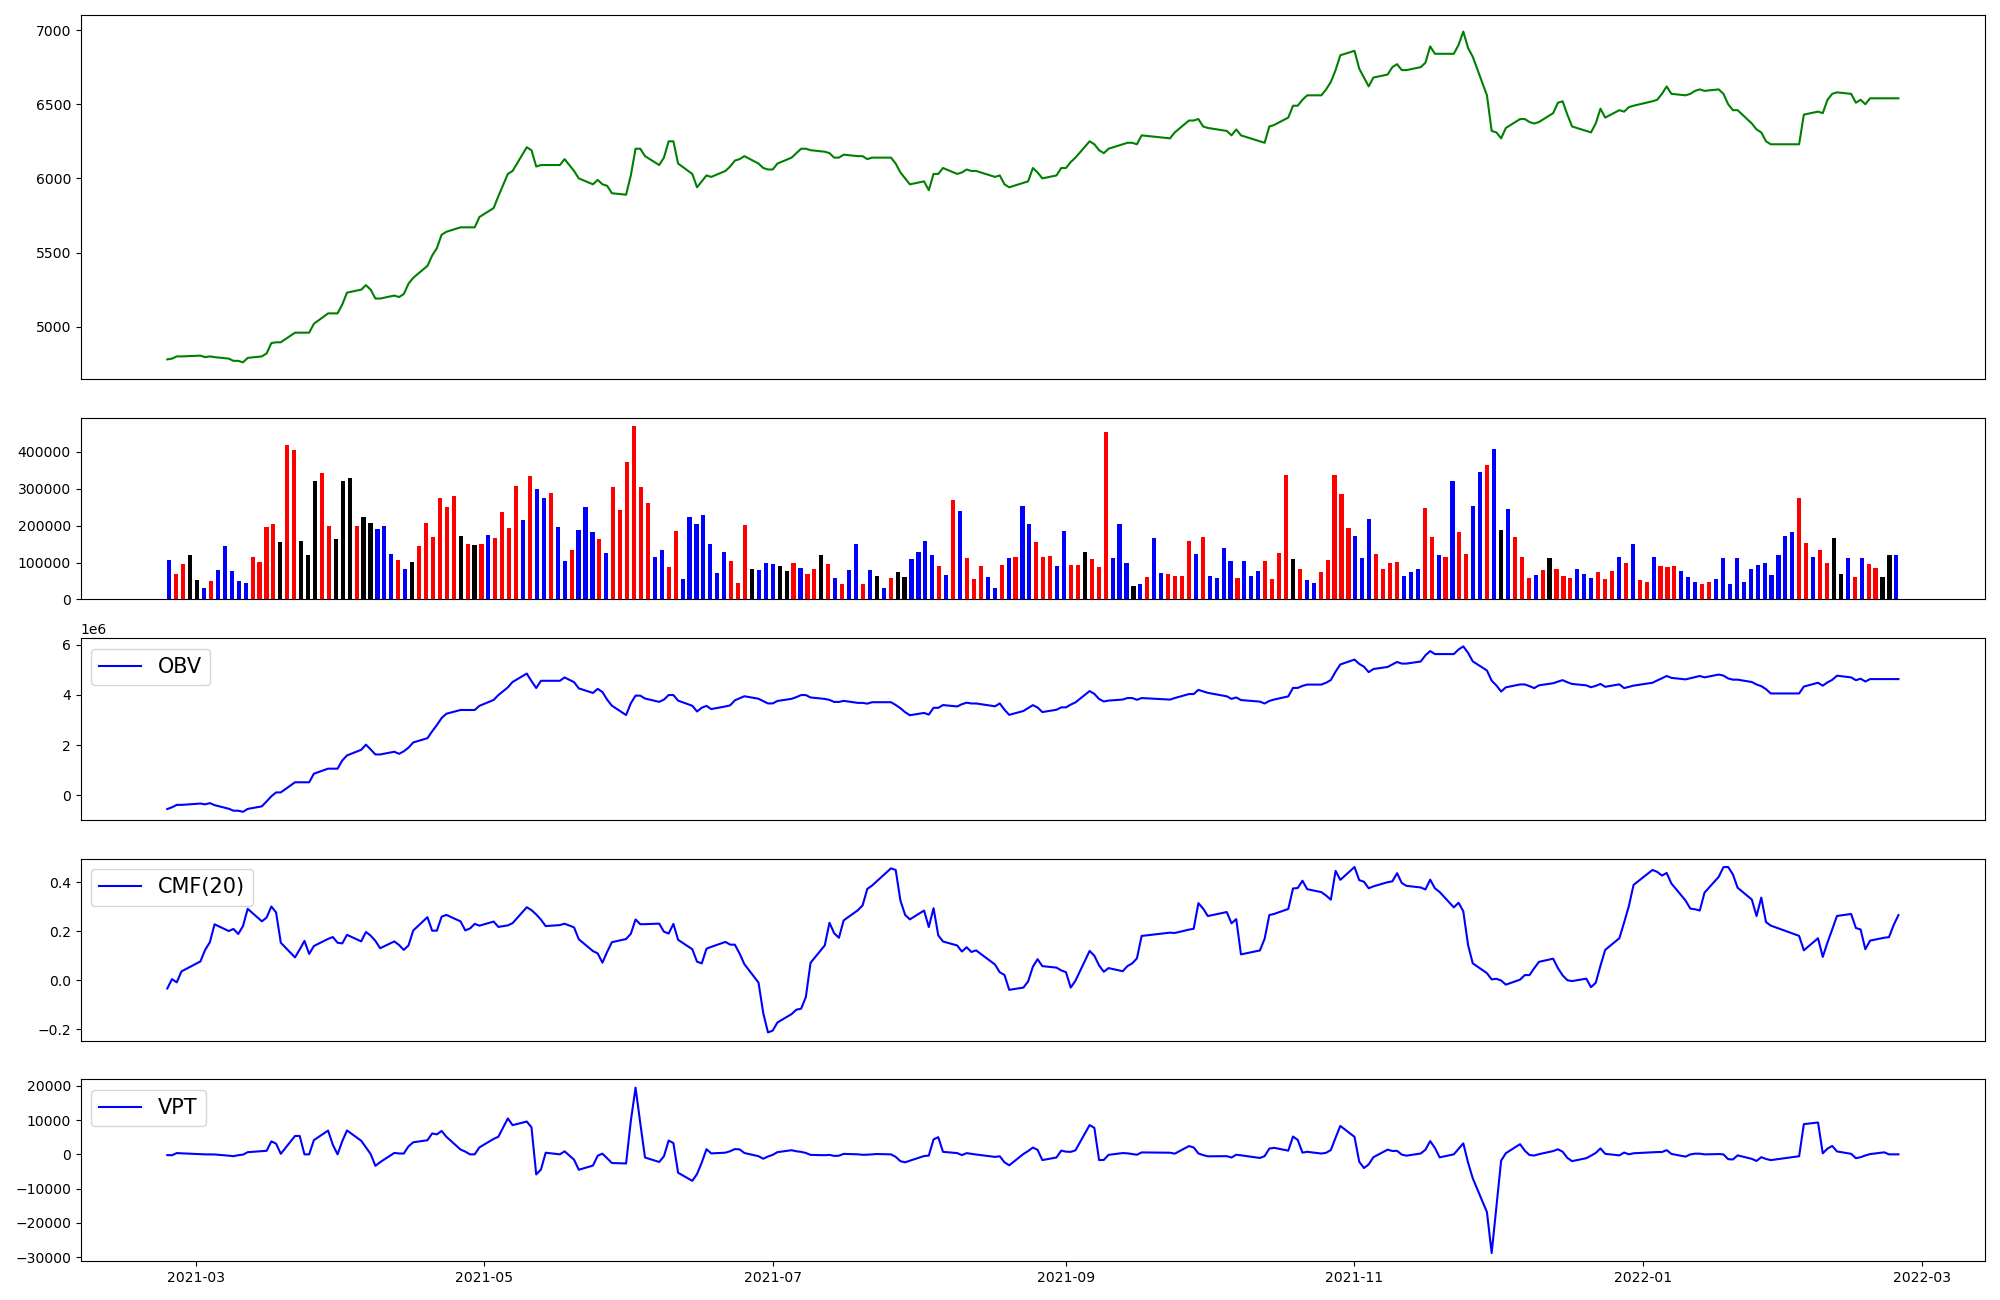Click the blue line sample in OBV legend
2000x1300 pixels.
(122, 667)
